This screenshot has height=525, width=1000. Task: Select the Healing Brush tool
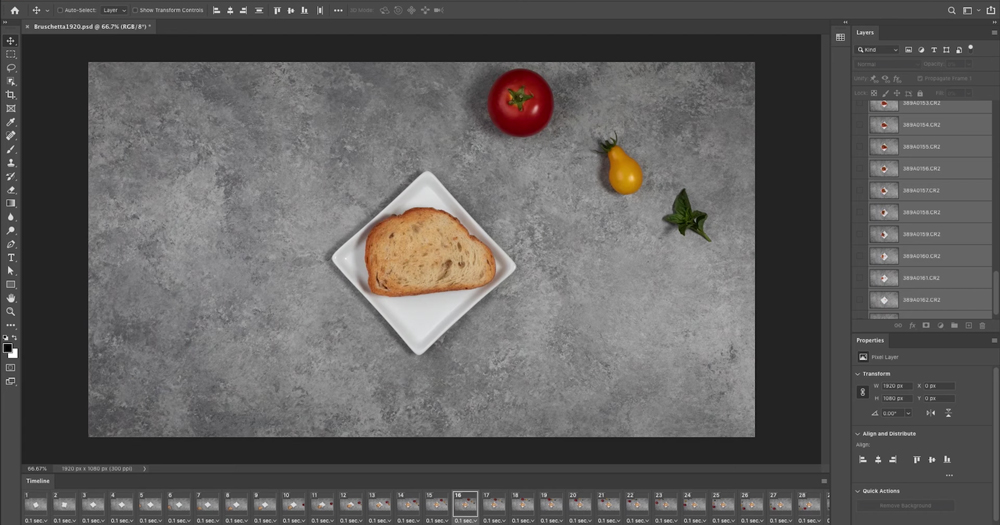pos(11,136)
